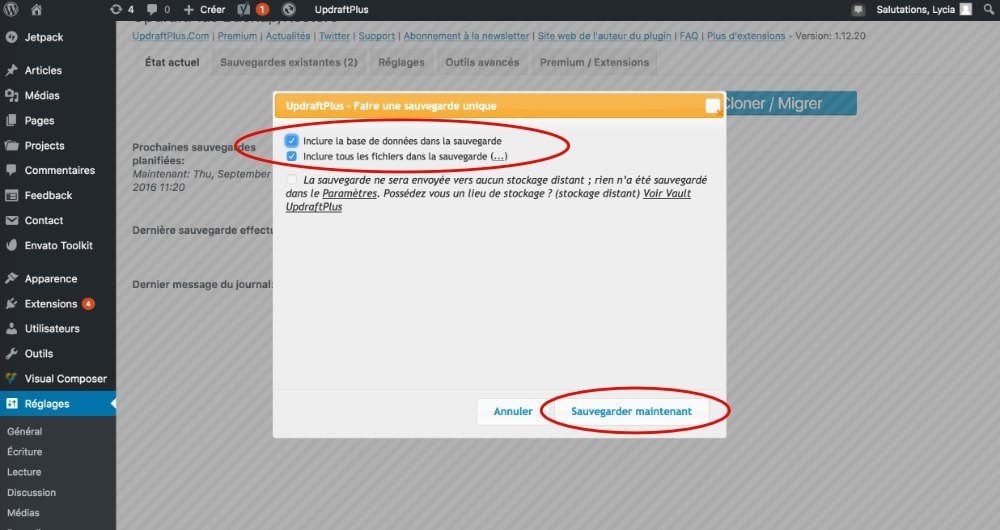1000x530 pixels.
Task: Expand the (...) file options link
Action: tap(499, 157)
